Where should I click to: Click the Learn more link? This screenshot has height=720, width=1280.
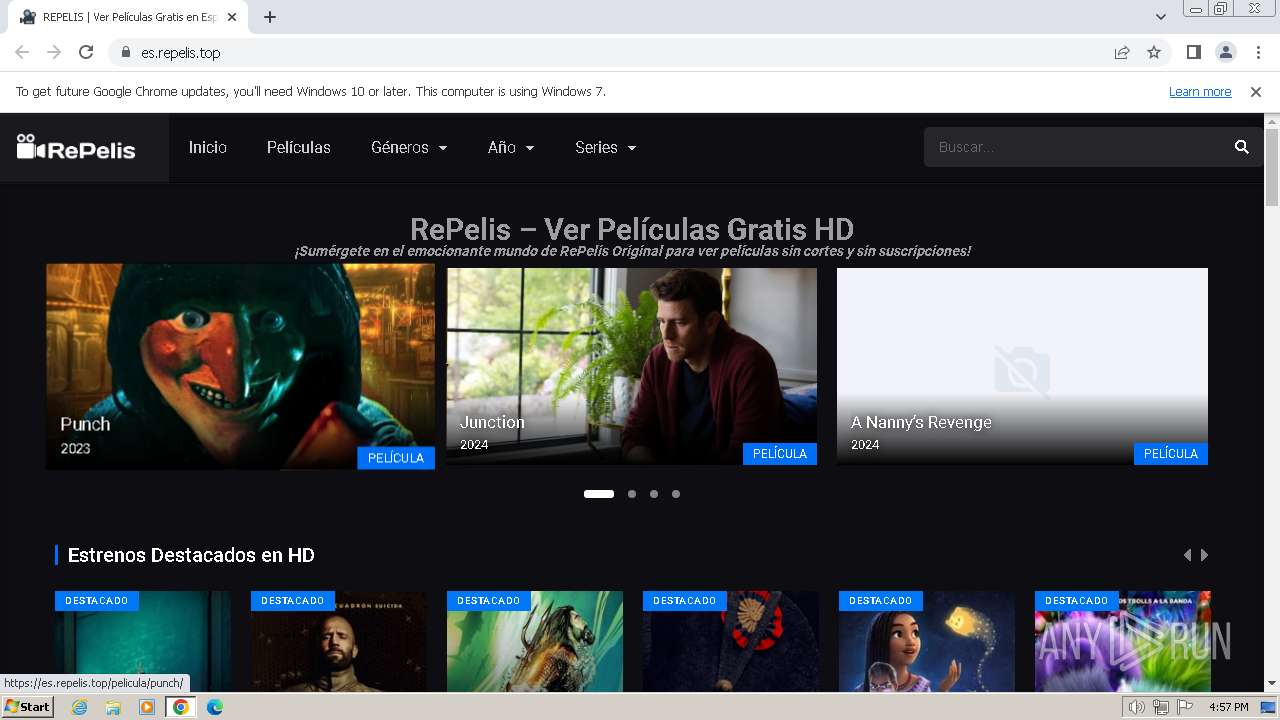click(x=1200, y=92)
